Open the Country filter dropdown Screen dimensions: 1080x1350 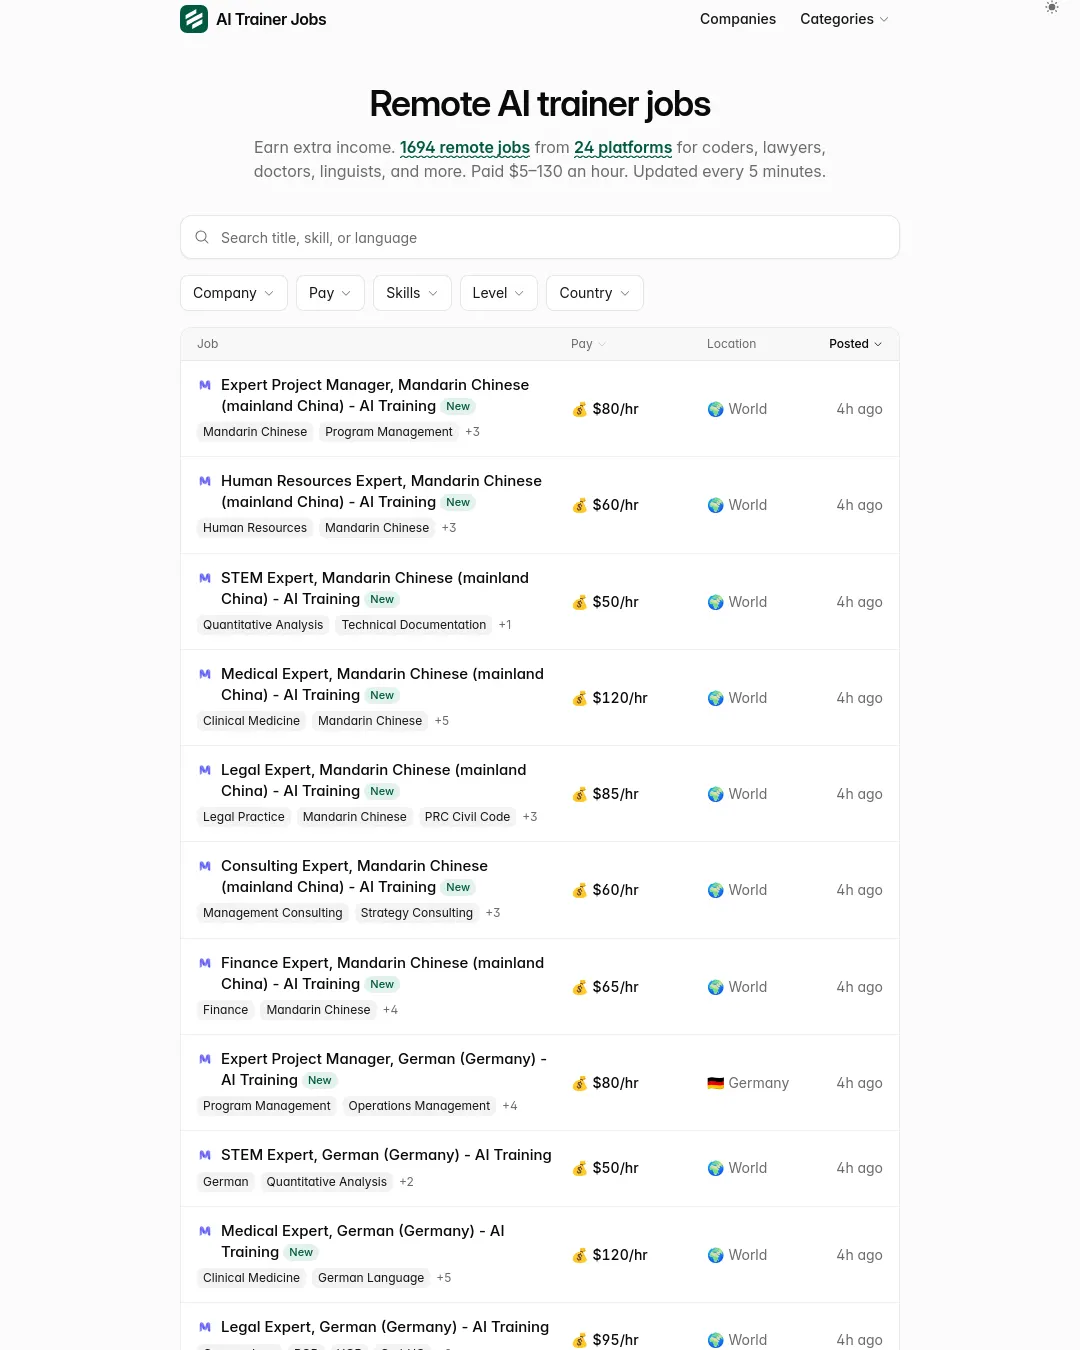click(595, 293)
